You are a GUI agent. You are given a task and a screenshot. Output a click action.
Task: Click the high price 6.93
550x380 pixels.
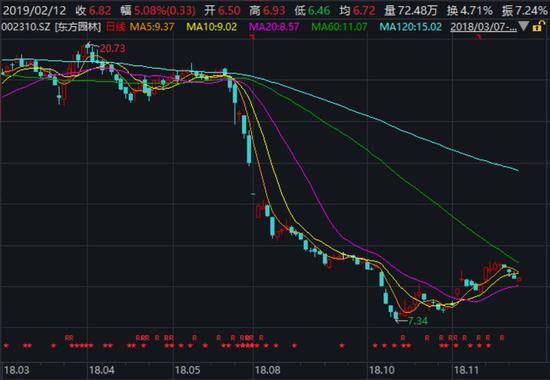pyautogui.click(x=274, y=11)
